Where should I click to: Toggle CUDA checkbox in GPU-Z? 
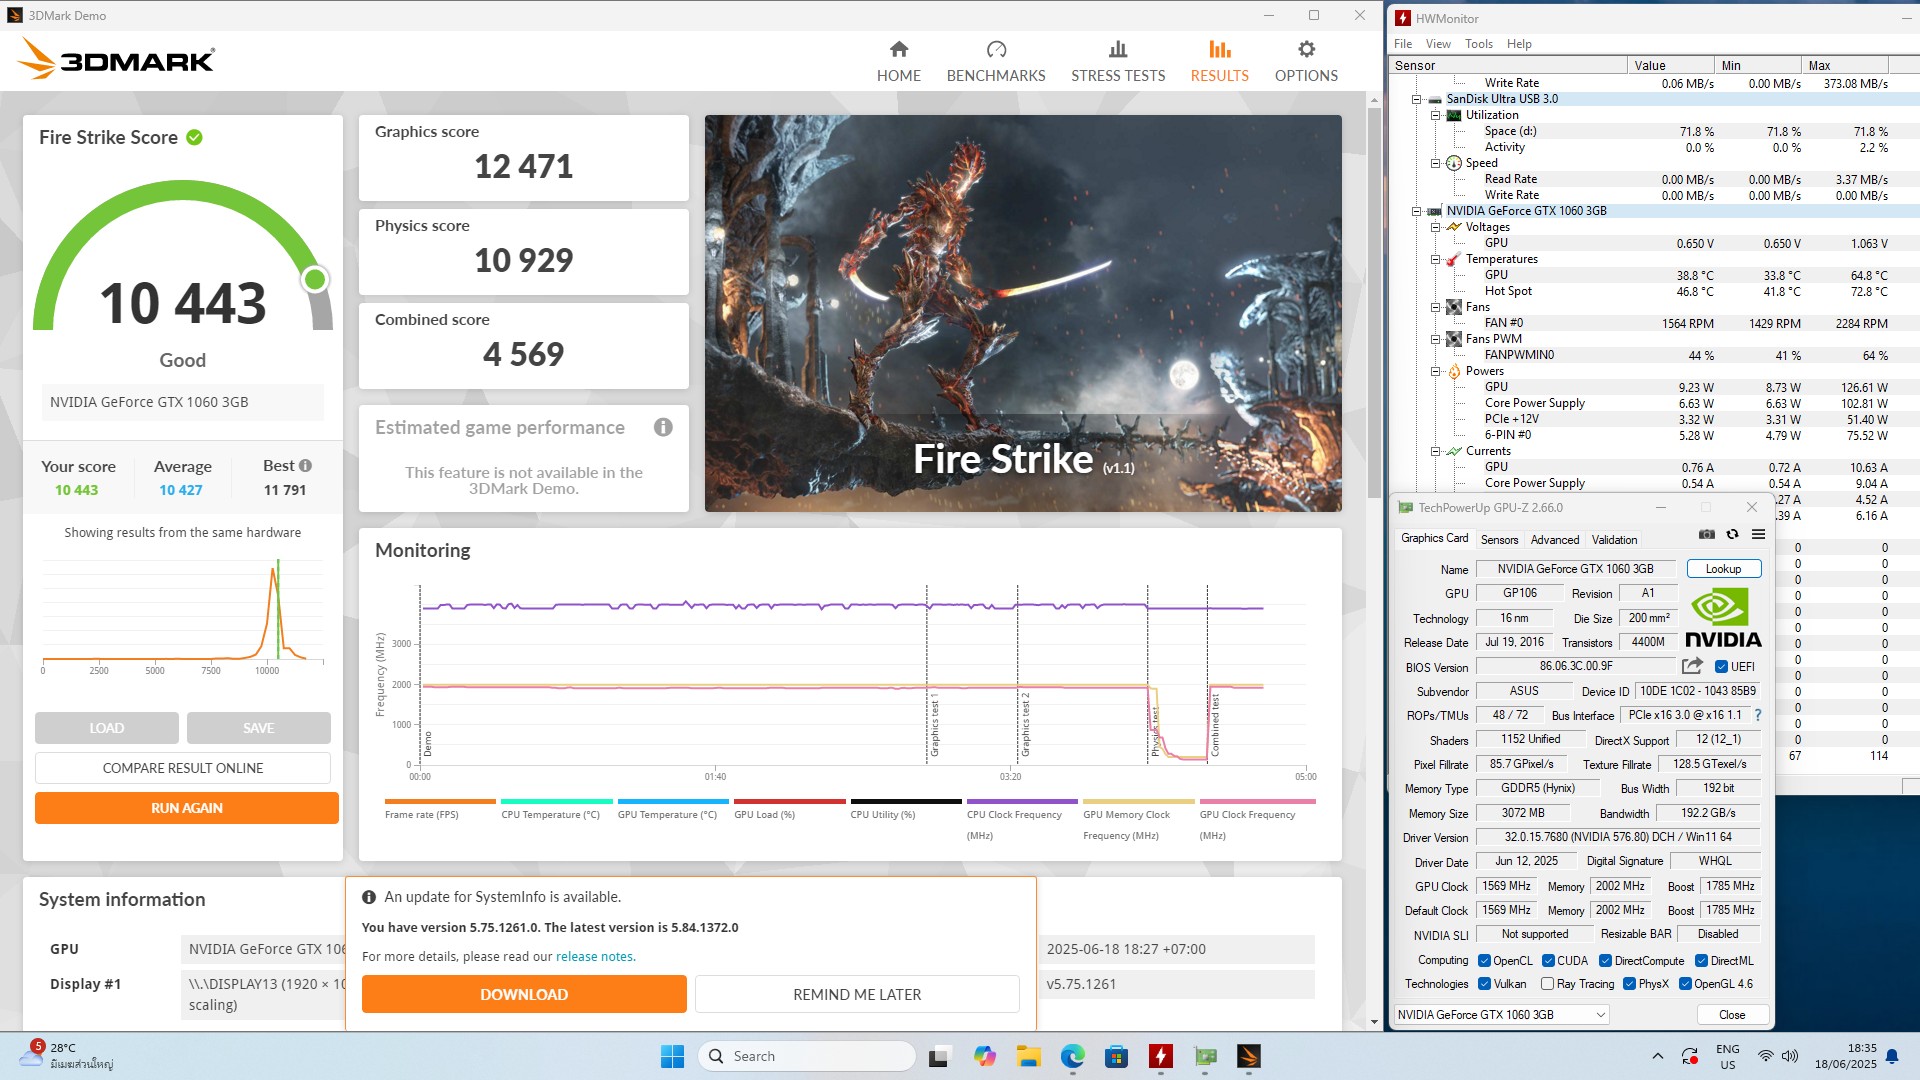coord(1549,961)
